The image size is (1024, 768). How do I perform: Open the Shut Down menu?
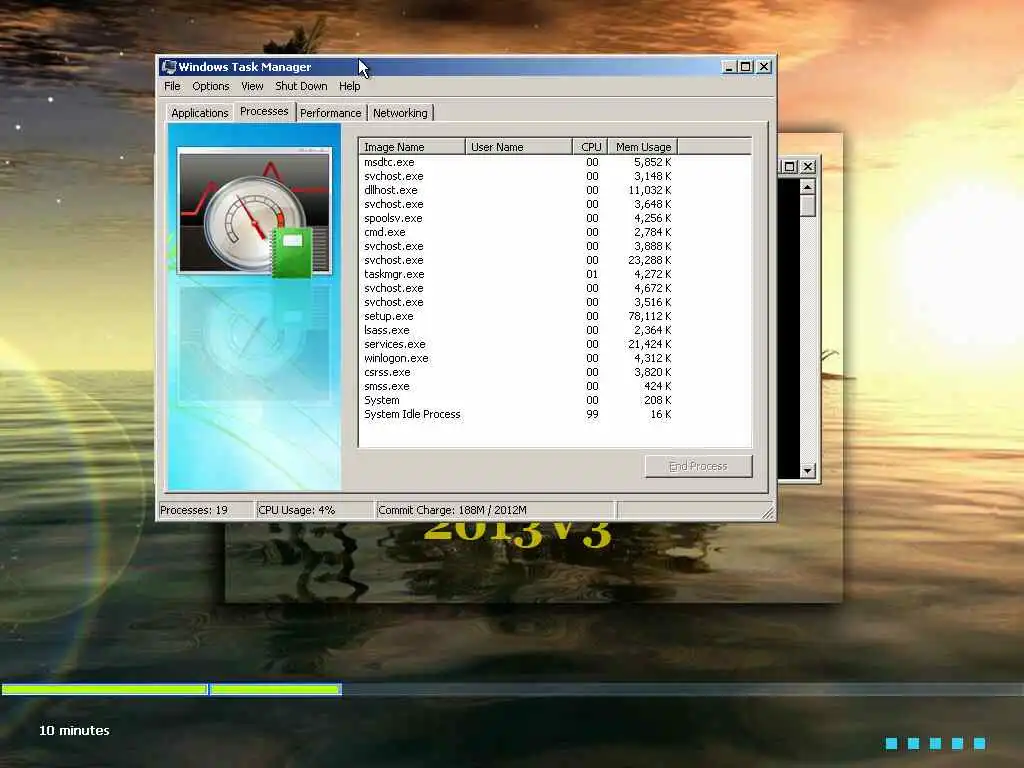301,86
